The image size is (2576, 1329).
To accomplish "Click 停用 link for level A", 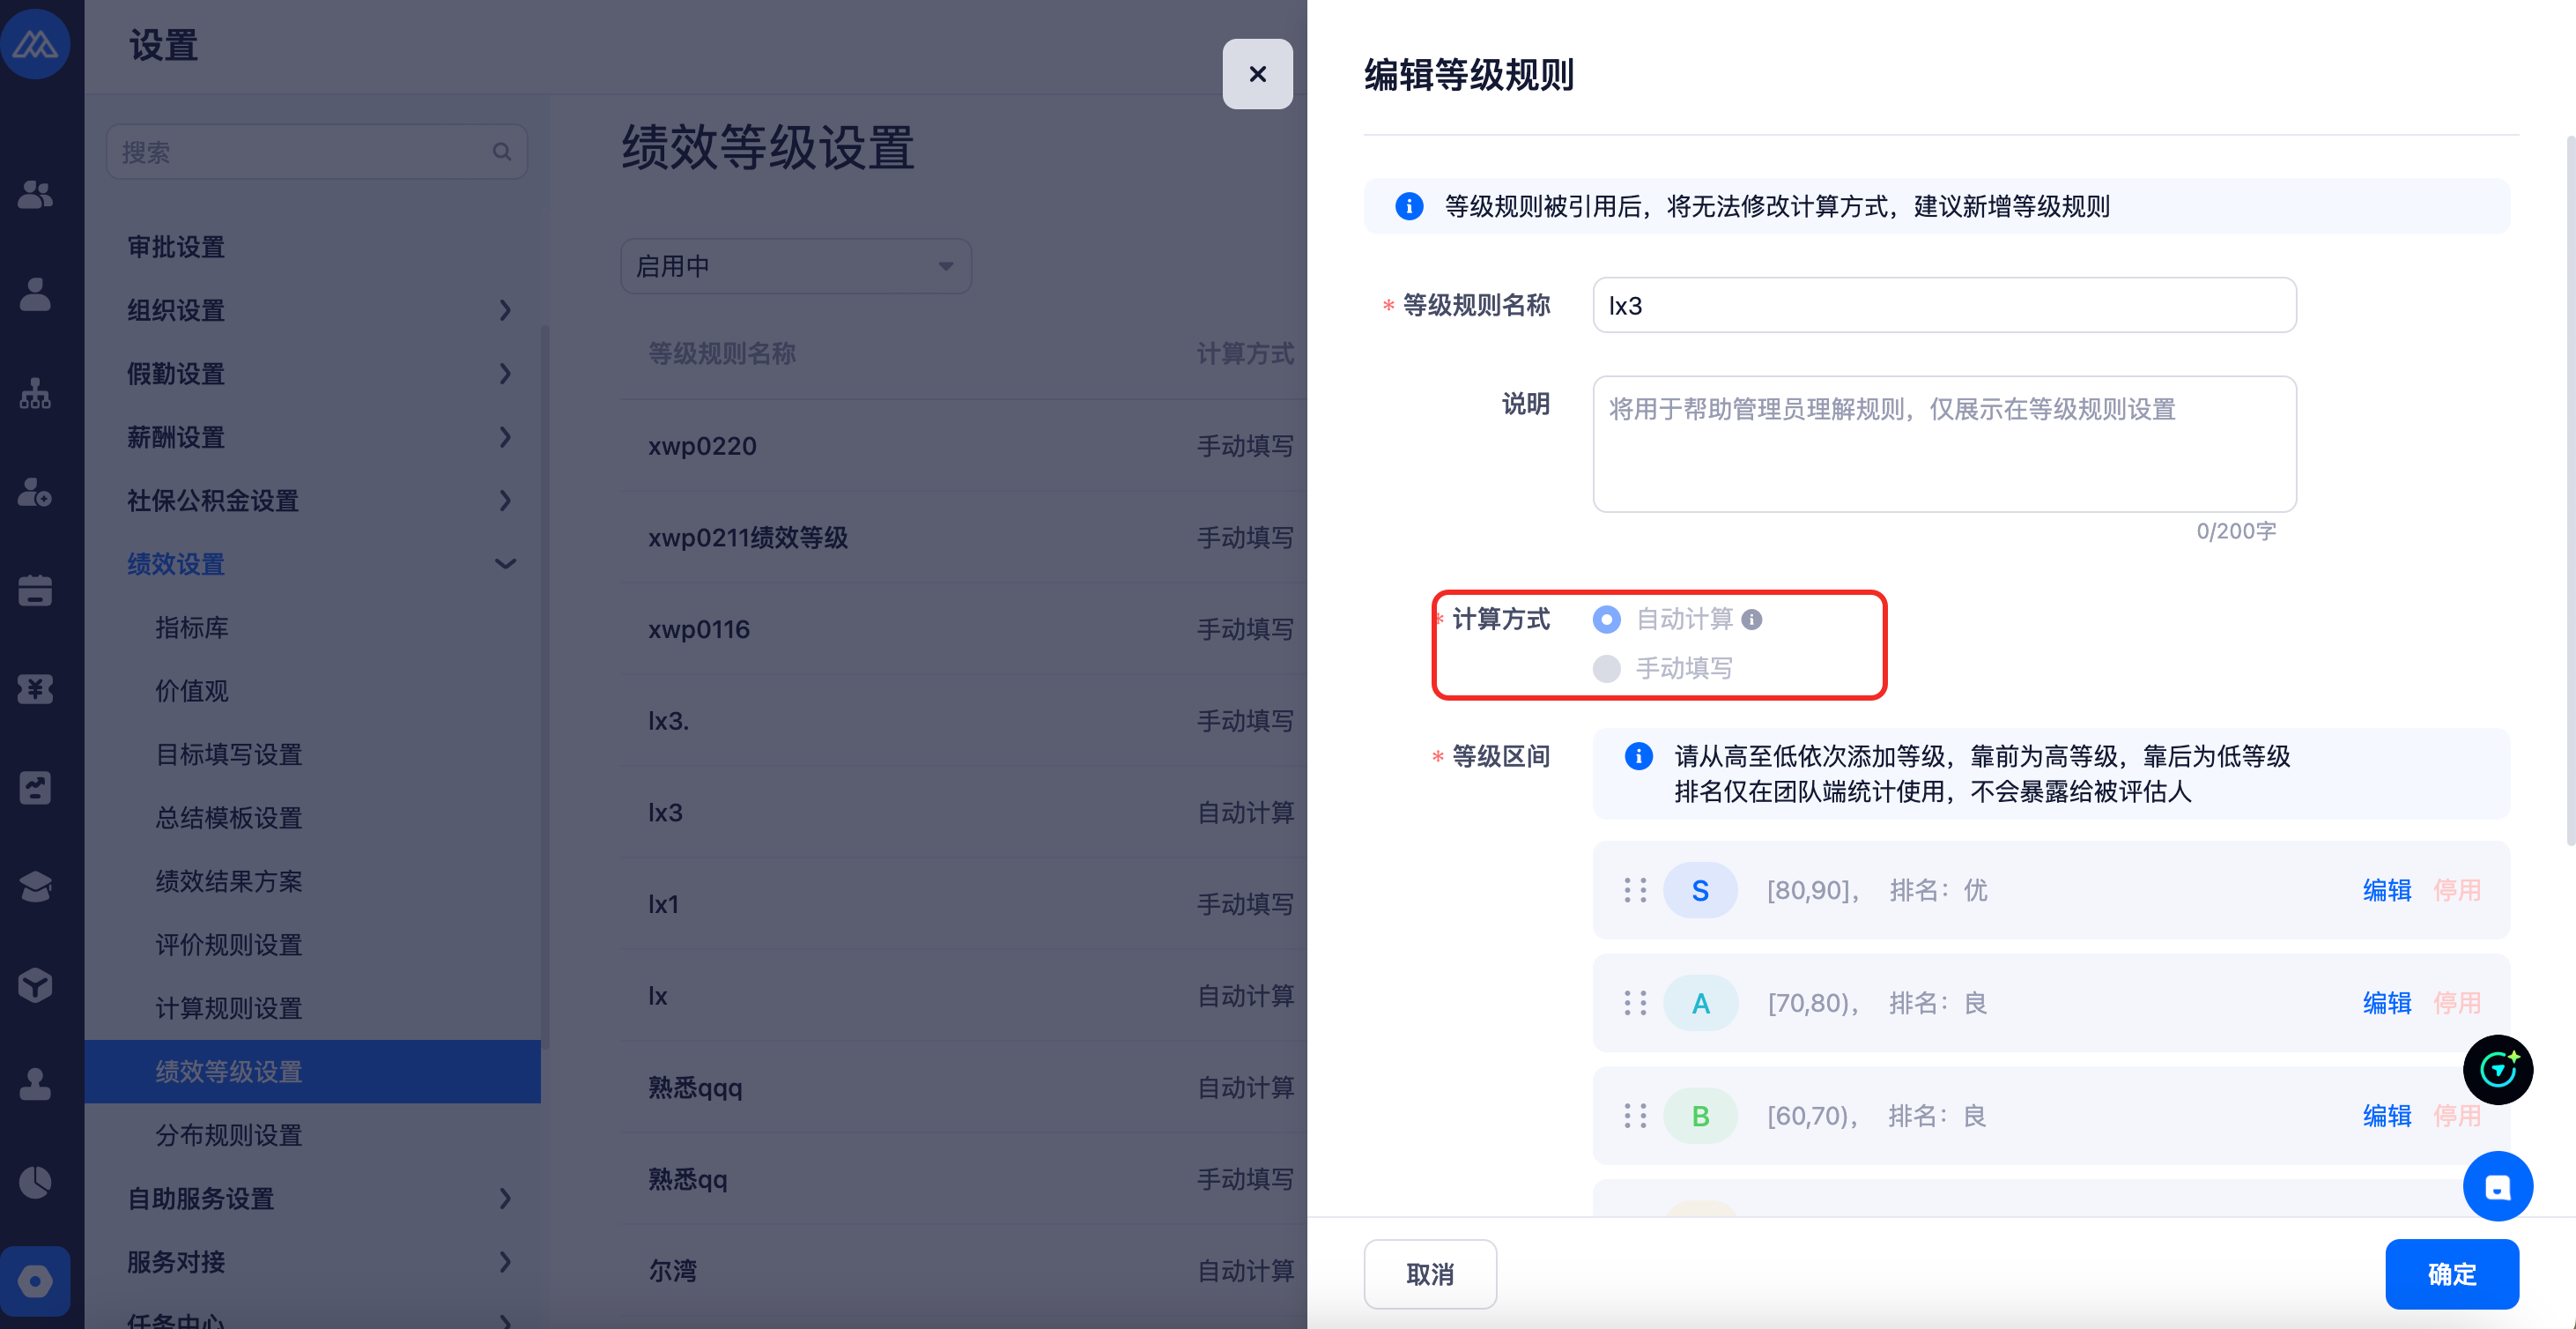I will pos(2456,1003).
